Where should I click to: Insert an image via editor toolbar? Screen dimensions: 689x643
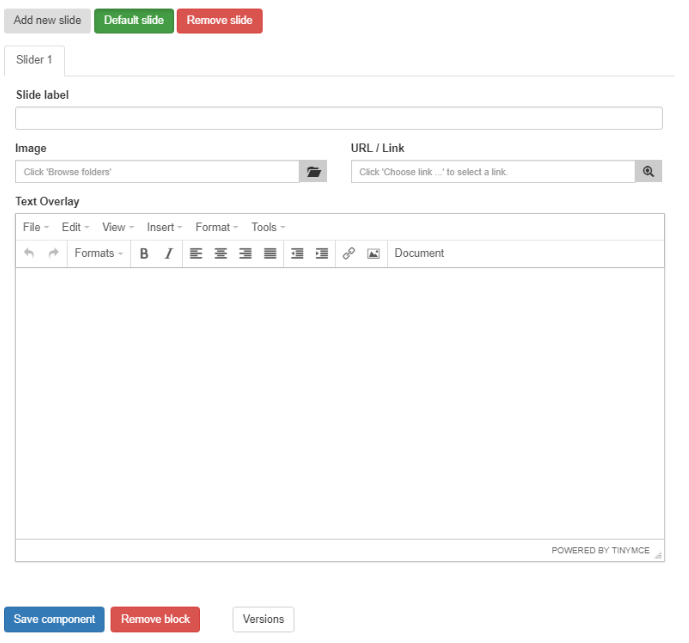coord(373,254)
